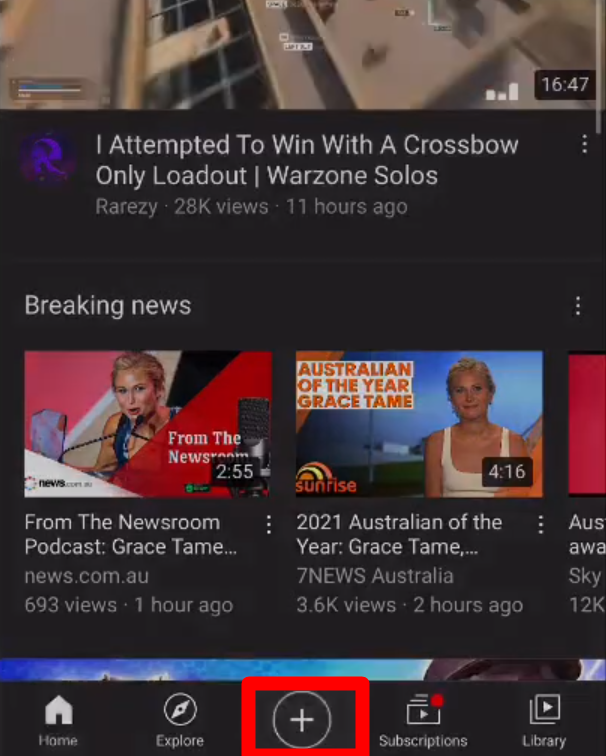Open the Library icon

coord(545,709)
